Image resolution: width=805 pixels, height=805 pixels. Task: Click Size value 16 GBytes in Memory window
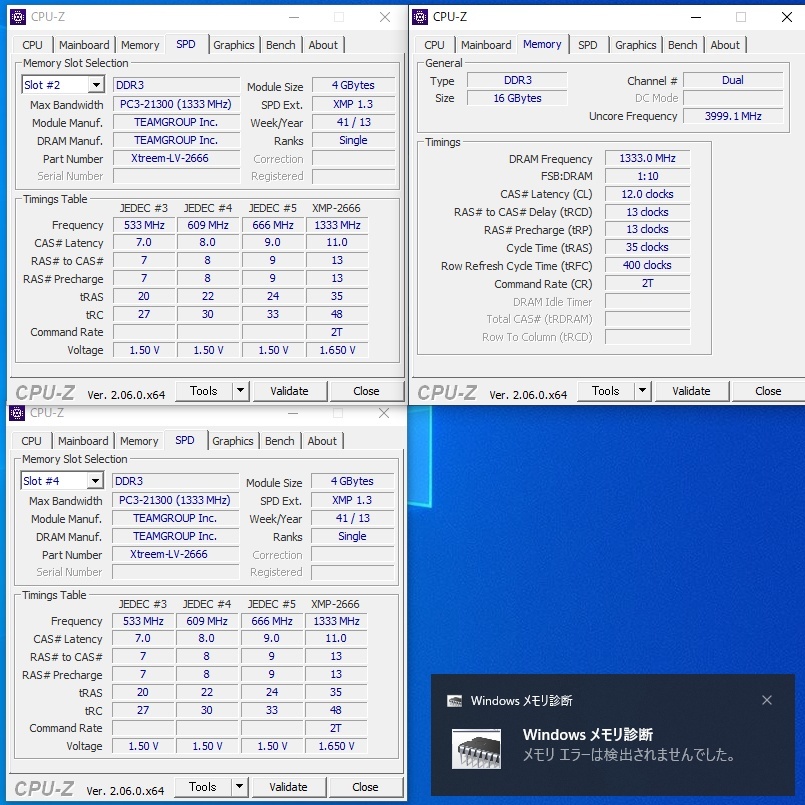518,98
